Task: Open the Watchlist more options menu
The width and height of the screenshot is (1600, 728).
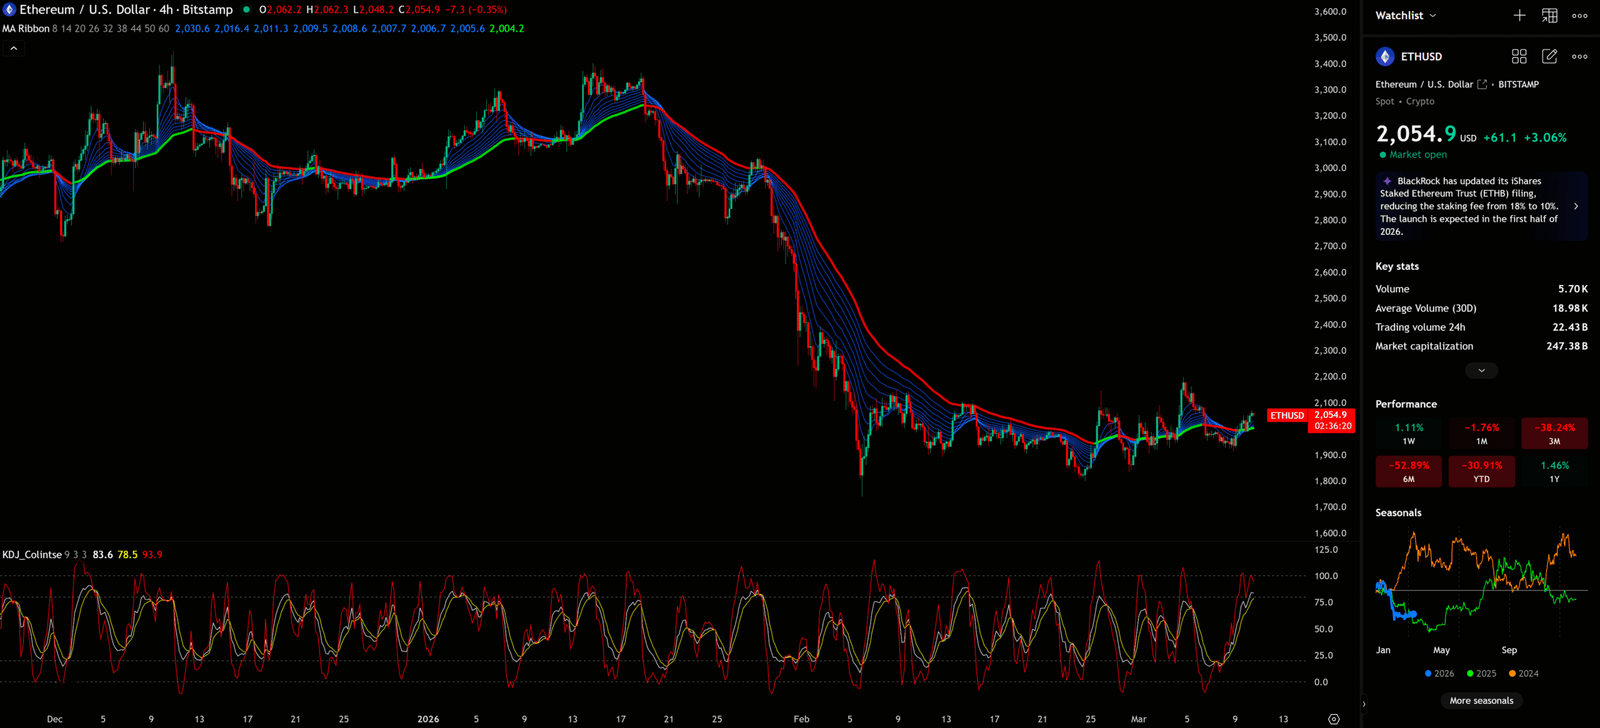Action: coord(1579,15)
